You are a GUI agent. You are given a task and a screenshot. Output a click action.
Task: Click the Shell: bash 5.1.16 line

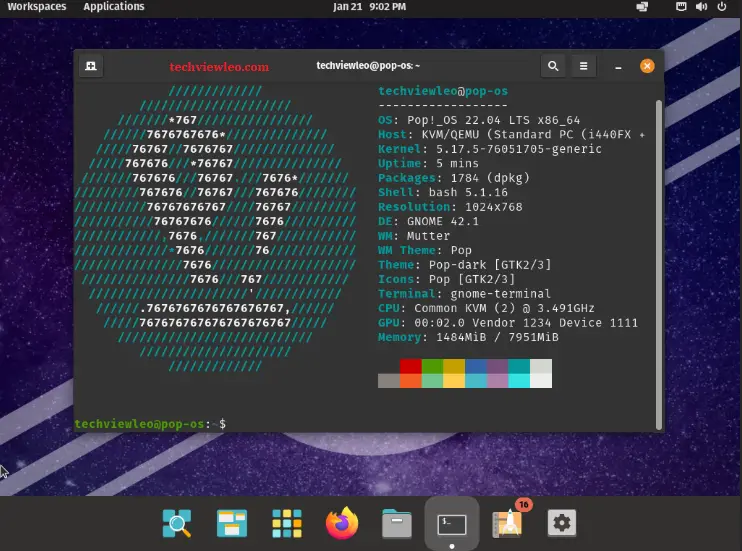click(x=443, y=192)
